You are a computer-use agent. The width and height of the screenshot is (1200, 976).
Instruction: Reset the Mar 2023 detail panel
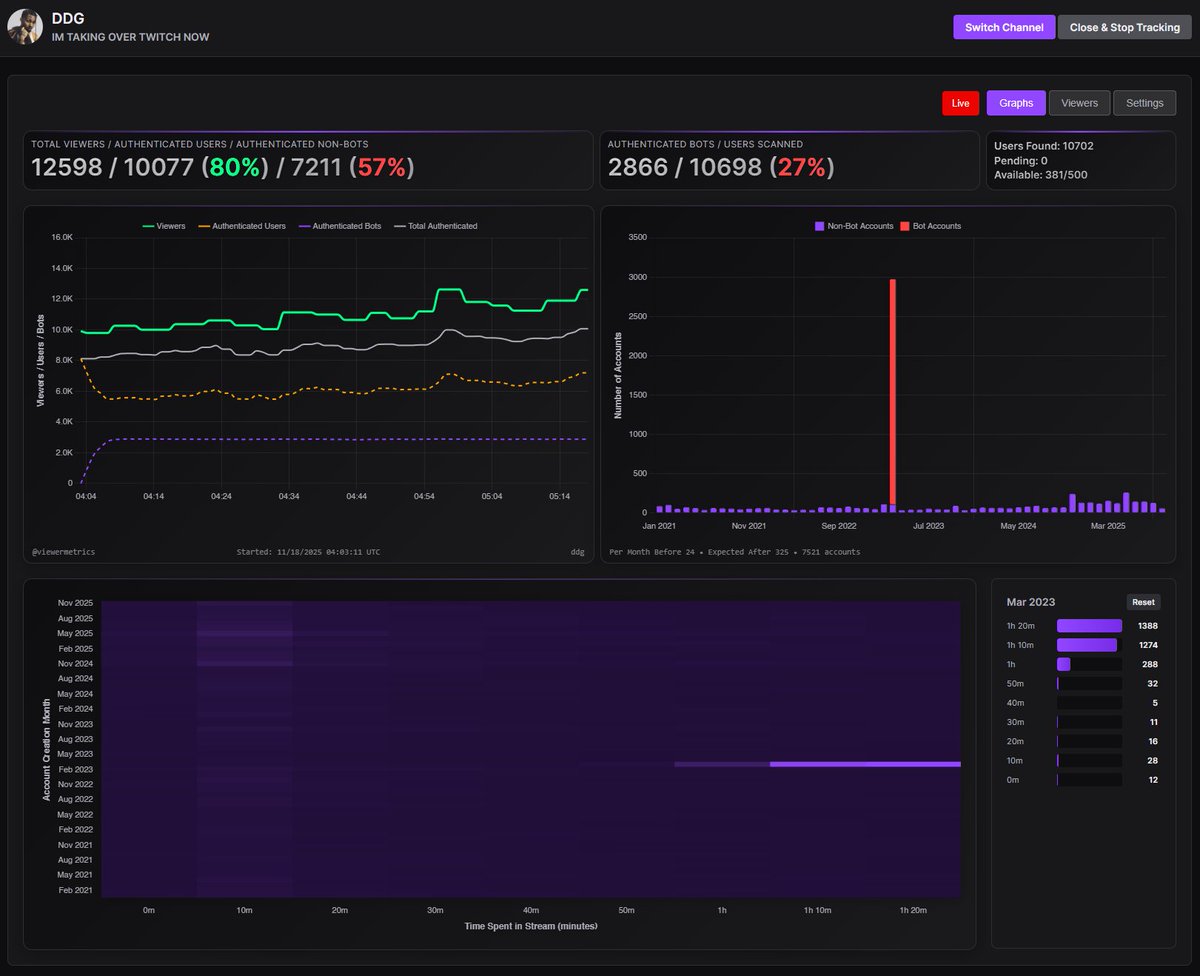click(x=1143, y=601)
